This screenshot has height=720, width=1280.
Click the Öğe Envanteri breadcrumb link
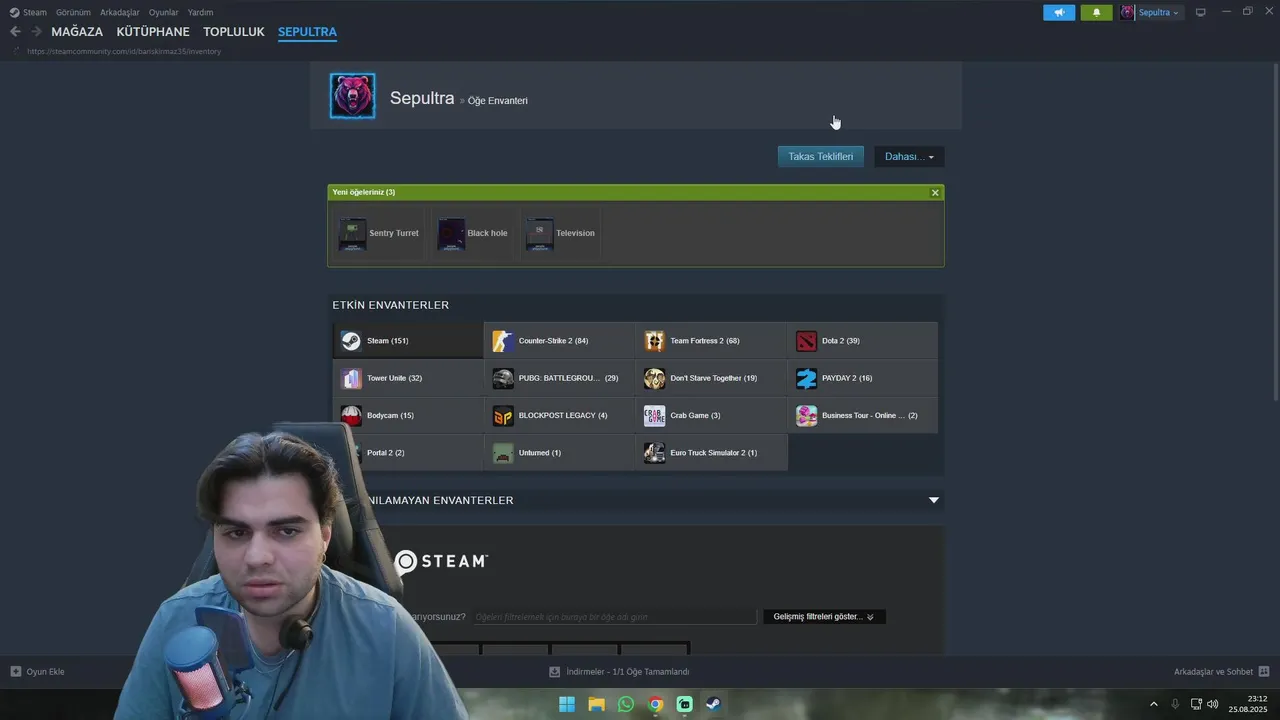498,101
